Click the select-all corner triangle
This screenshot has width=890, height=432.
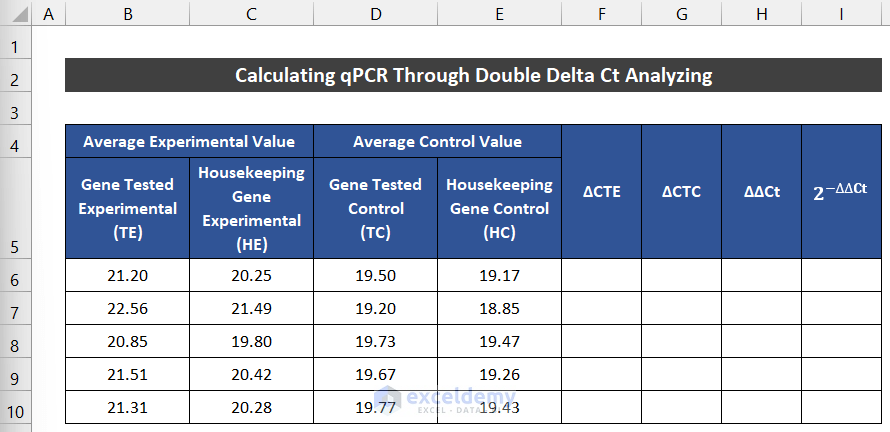tap(15, 15)
